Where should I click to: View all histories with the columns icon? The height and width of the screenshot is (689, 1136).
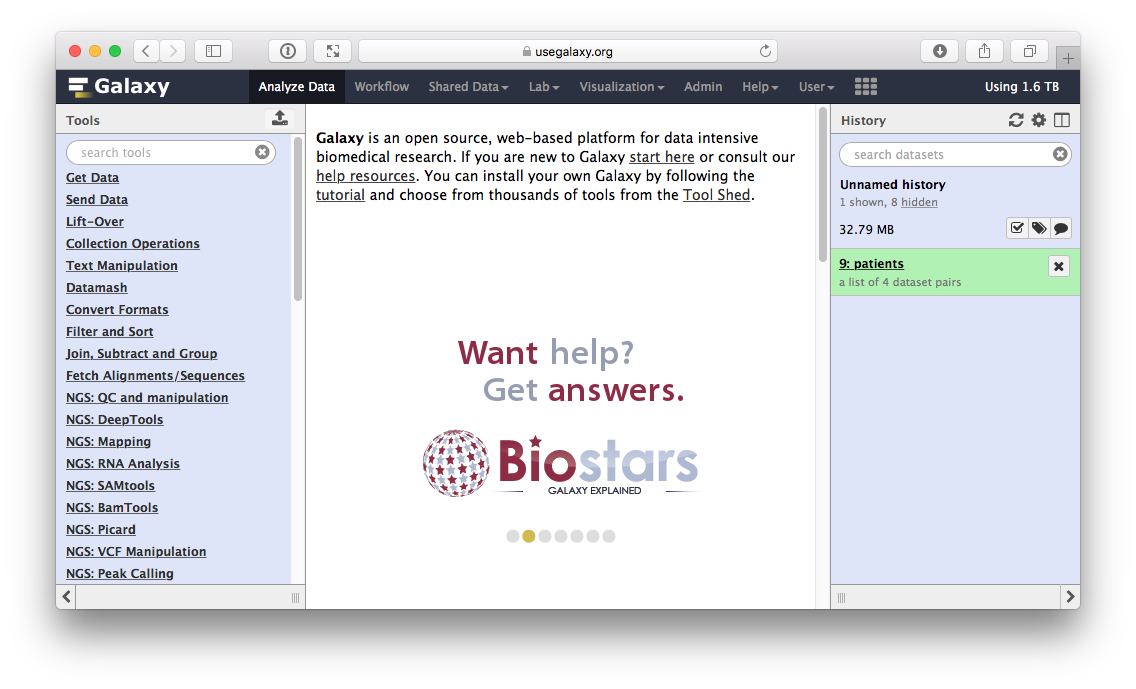point(1062,120)
